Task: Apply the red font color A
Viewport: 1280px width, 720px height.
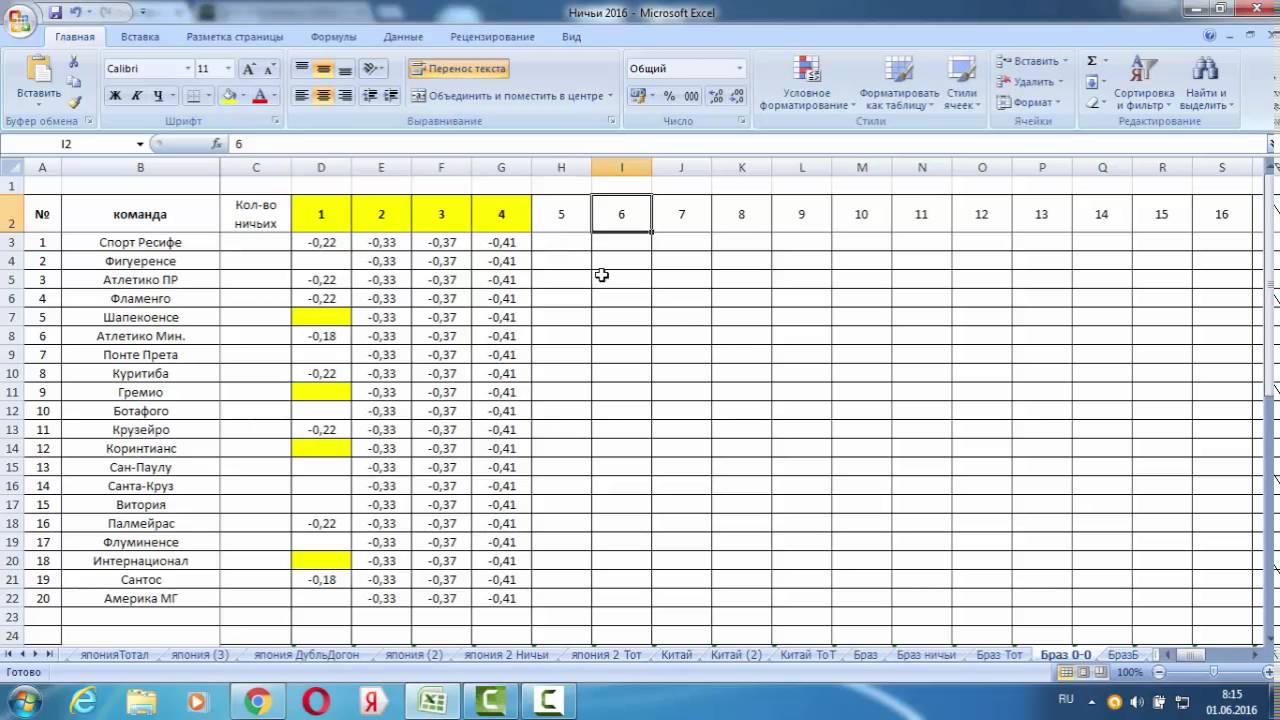Action: pyautogui.click(x=260, y=96)
